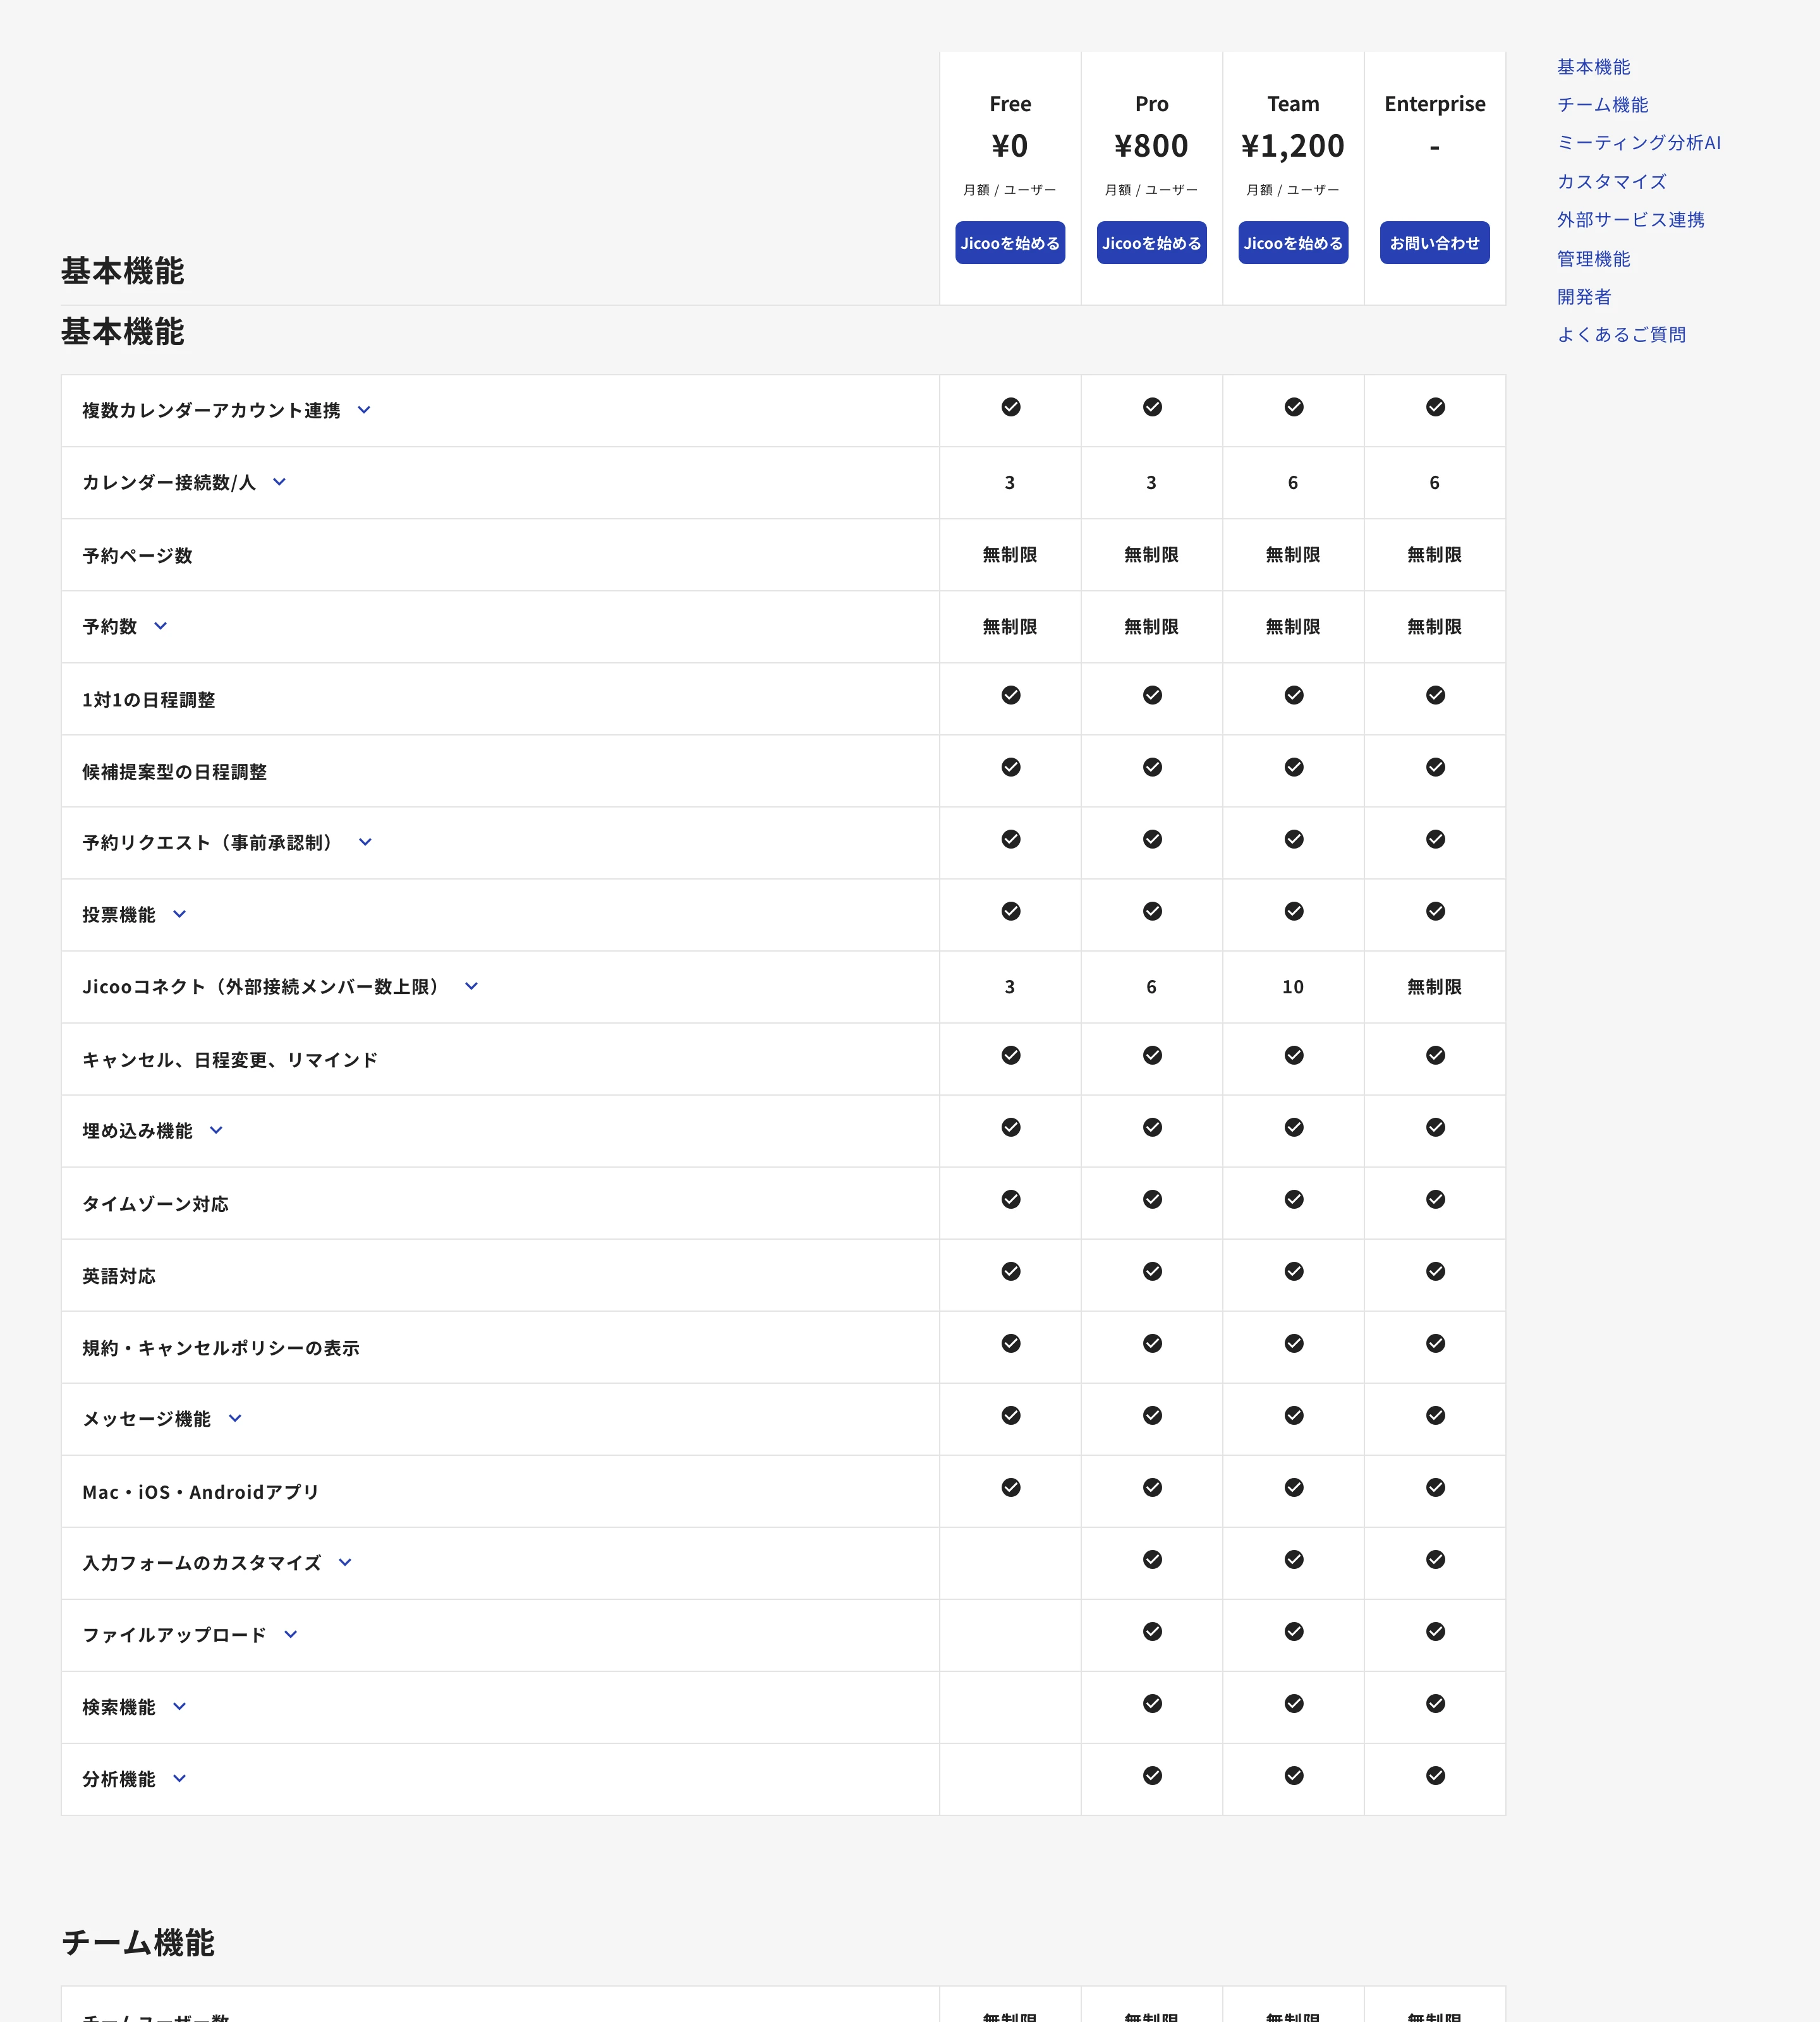Click Free checkmark for 複数カレンダーアカウント連携
This screenshot has height=2022, width=1820.
pyautogui.click(x=1011, y=407)
